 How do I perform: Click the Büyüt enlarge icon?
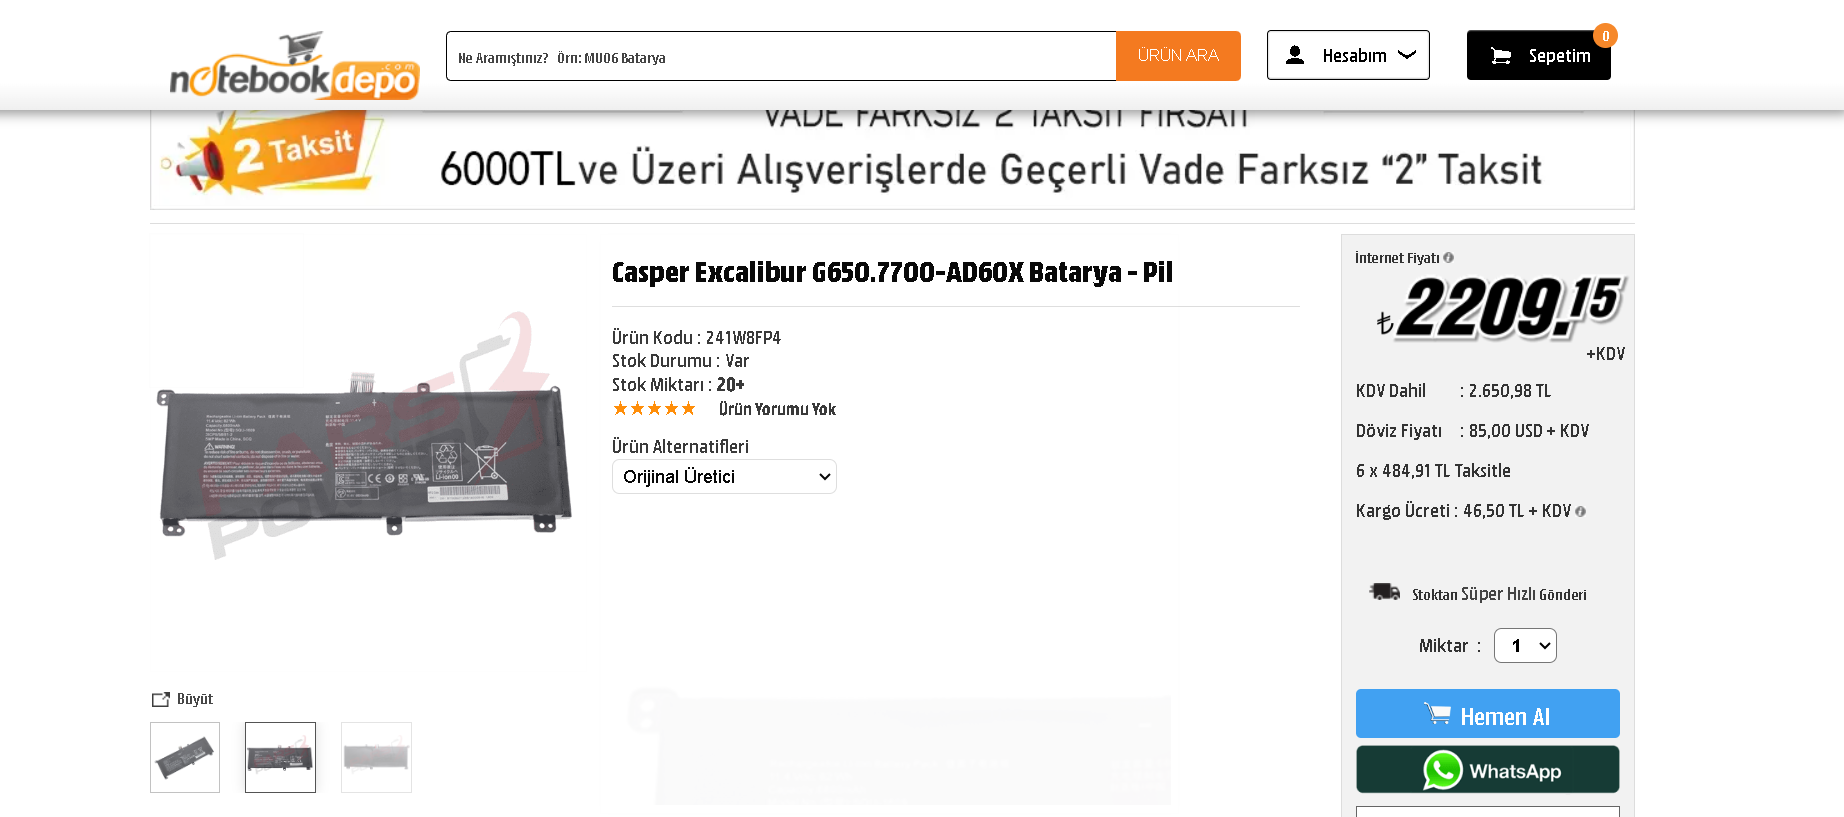tap(160, 699)
